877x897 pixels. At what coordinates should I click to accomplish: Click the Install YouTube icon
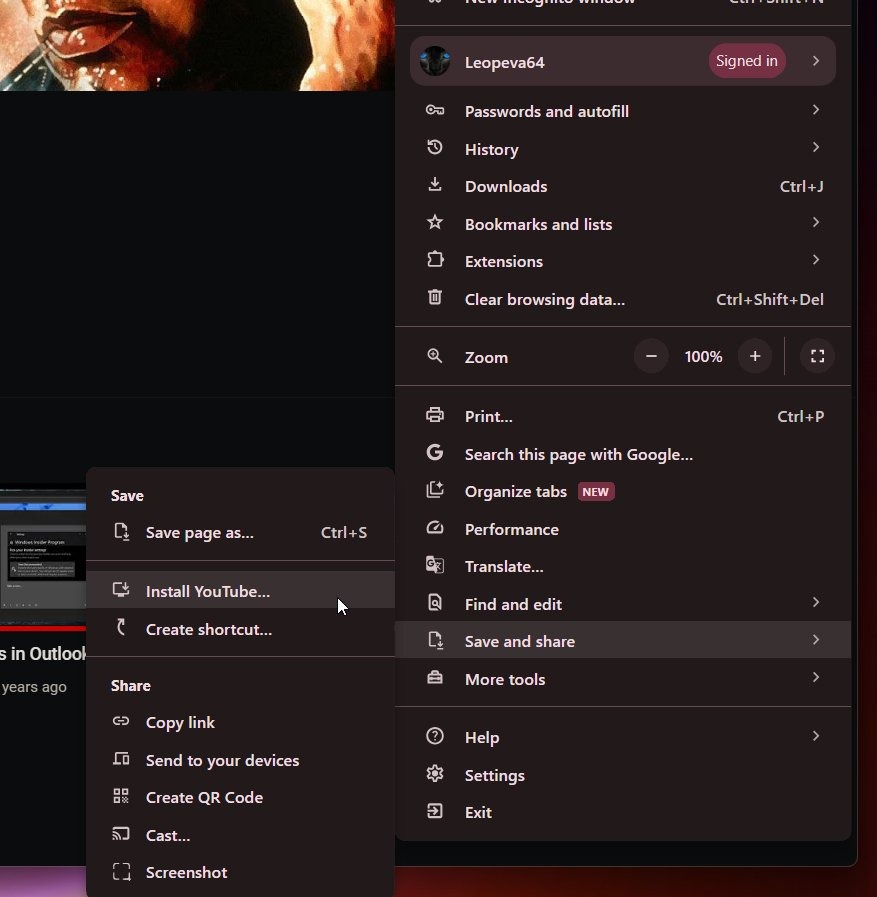pyautogui.click(x=121, y=590)
